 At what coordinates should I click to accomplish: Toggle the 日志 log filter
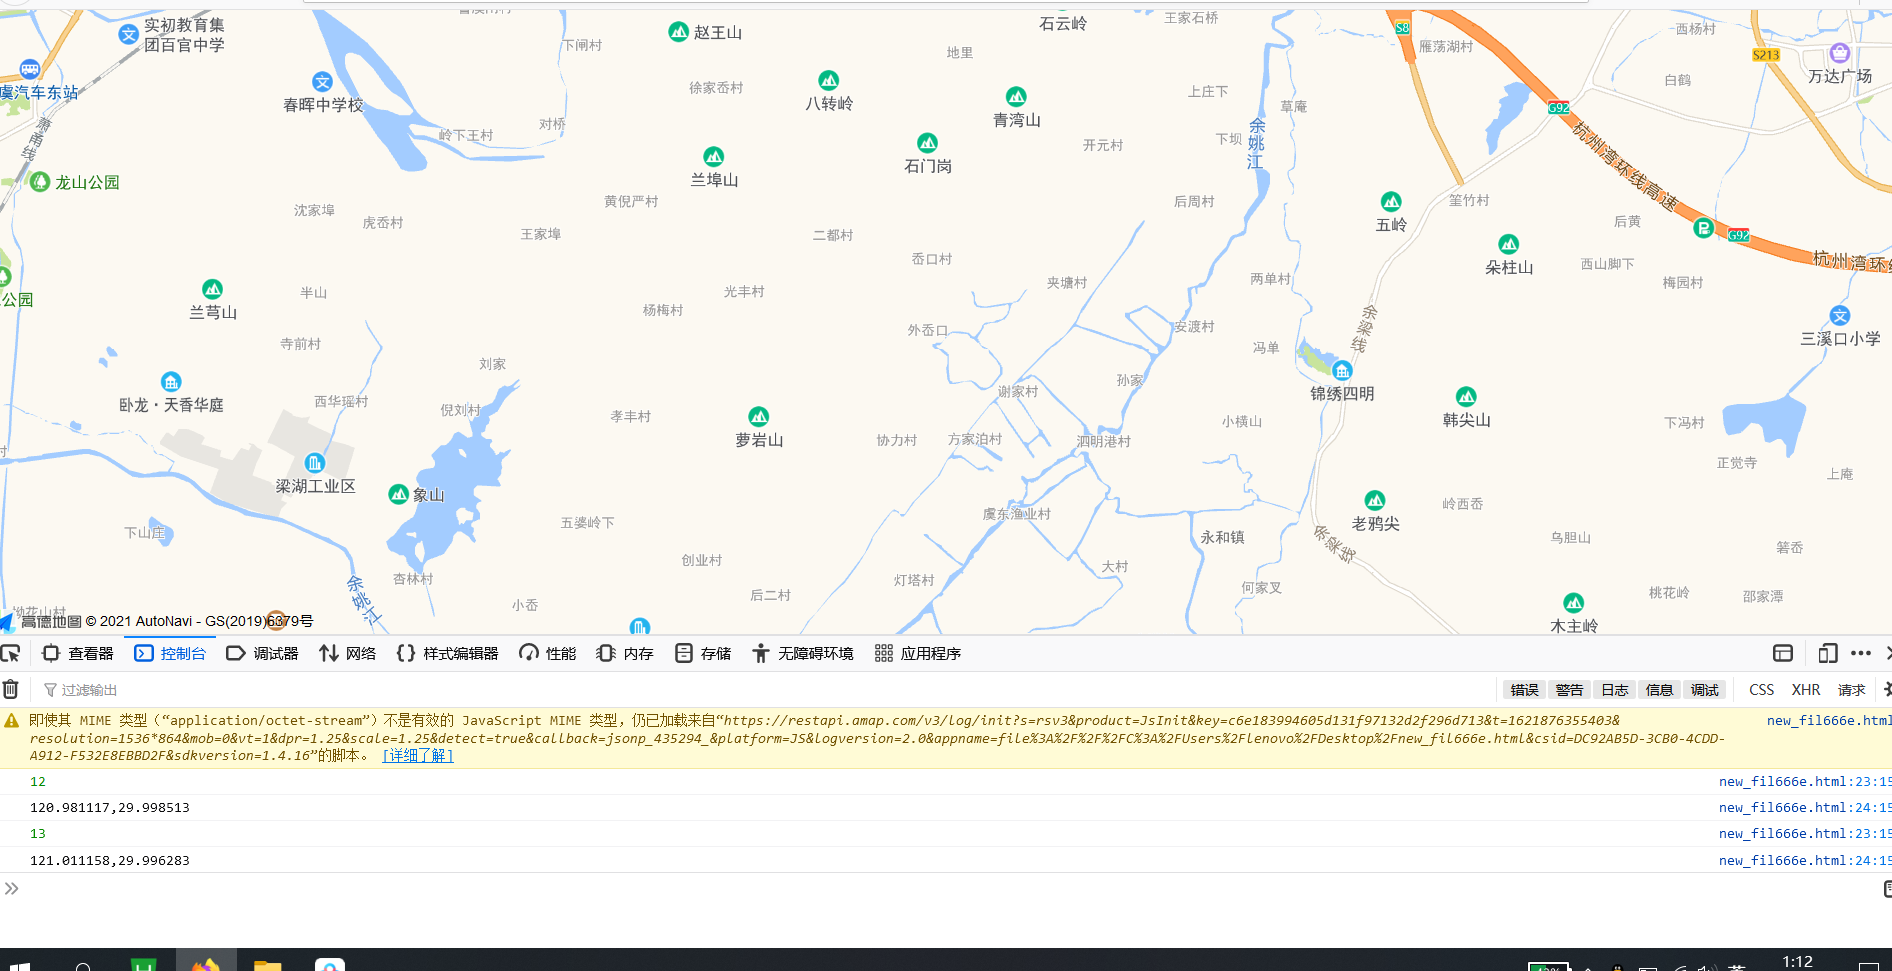[x=1615, y=690]
